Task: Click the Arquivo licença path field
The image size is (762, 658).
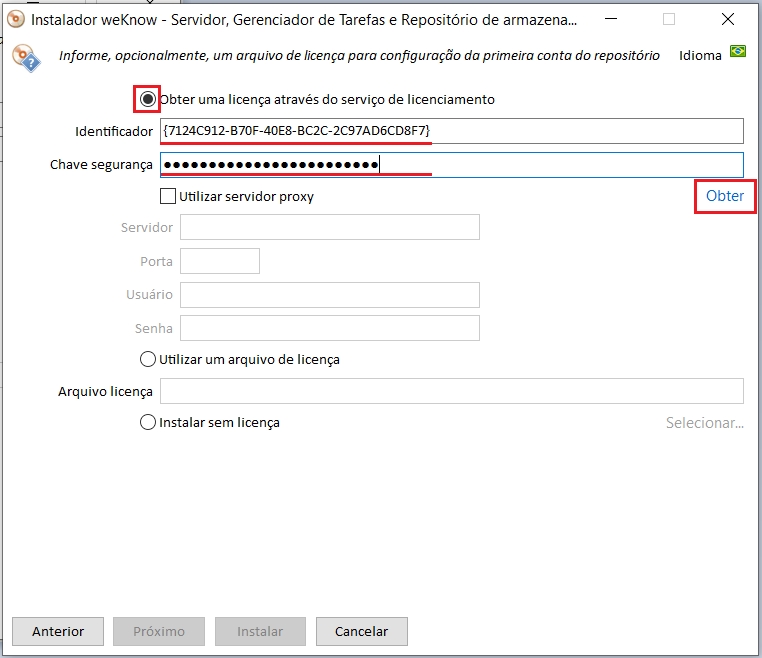Action: 451,391
